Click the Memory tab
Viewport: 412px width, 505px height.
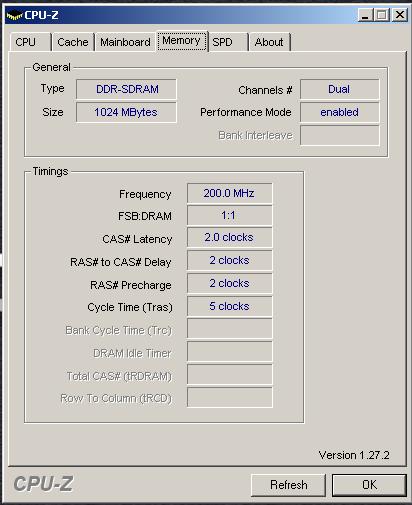pos(182,41)
